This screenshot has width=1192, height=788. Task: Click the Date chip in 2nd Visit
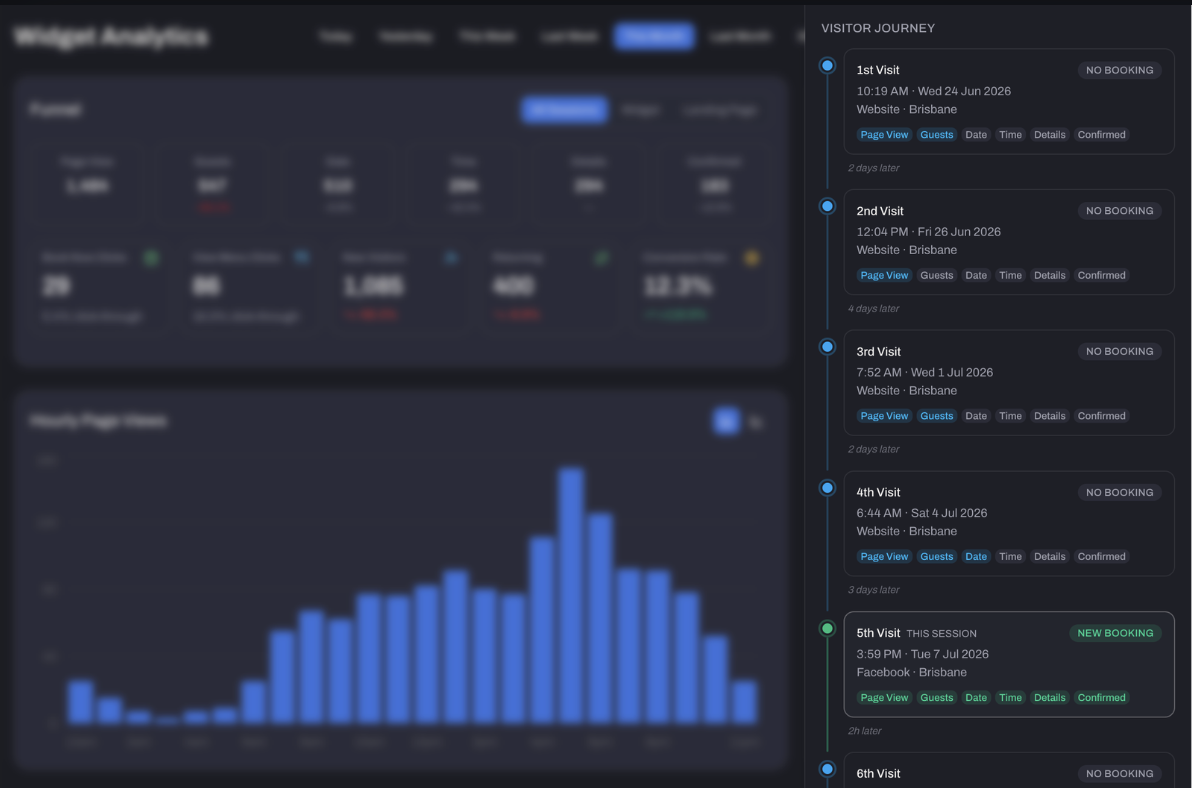pyautogui.click(x=976, y=275)
